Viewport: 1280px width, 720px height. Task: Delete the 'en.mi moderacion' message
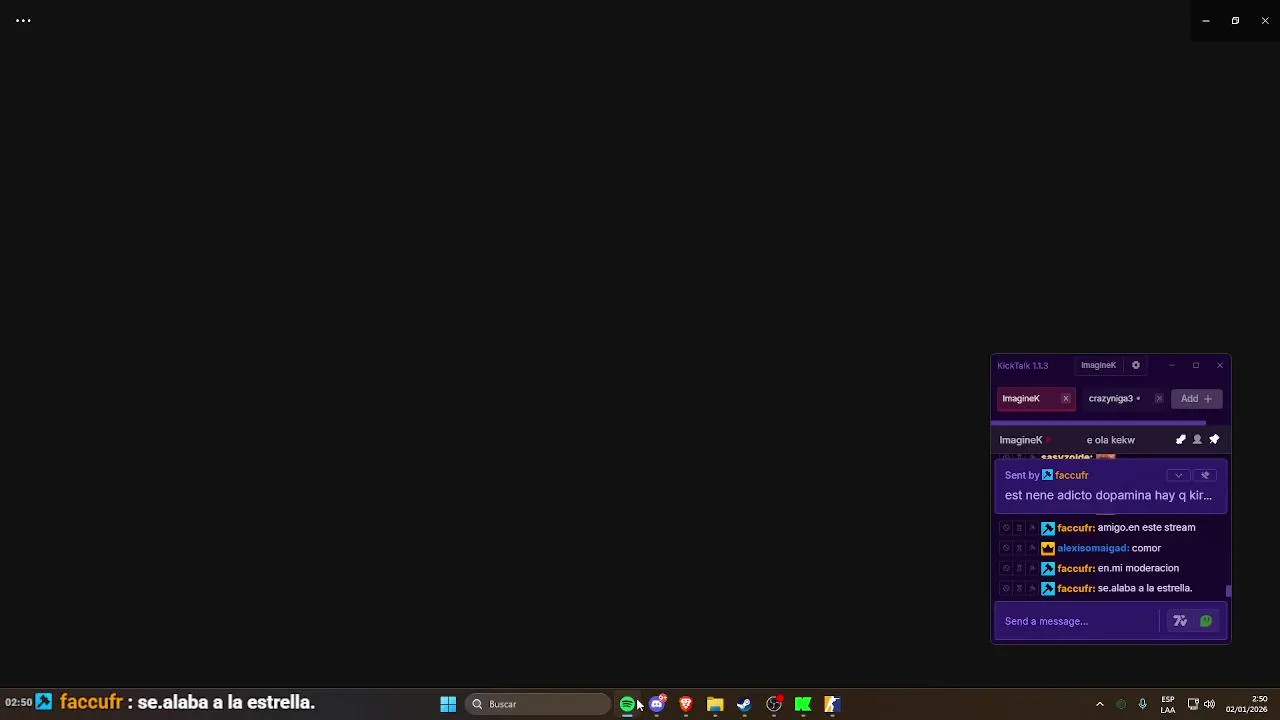tap(1019, 568)
